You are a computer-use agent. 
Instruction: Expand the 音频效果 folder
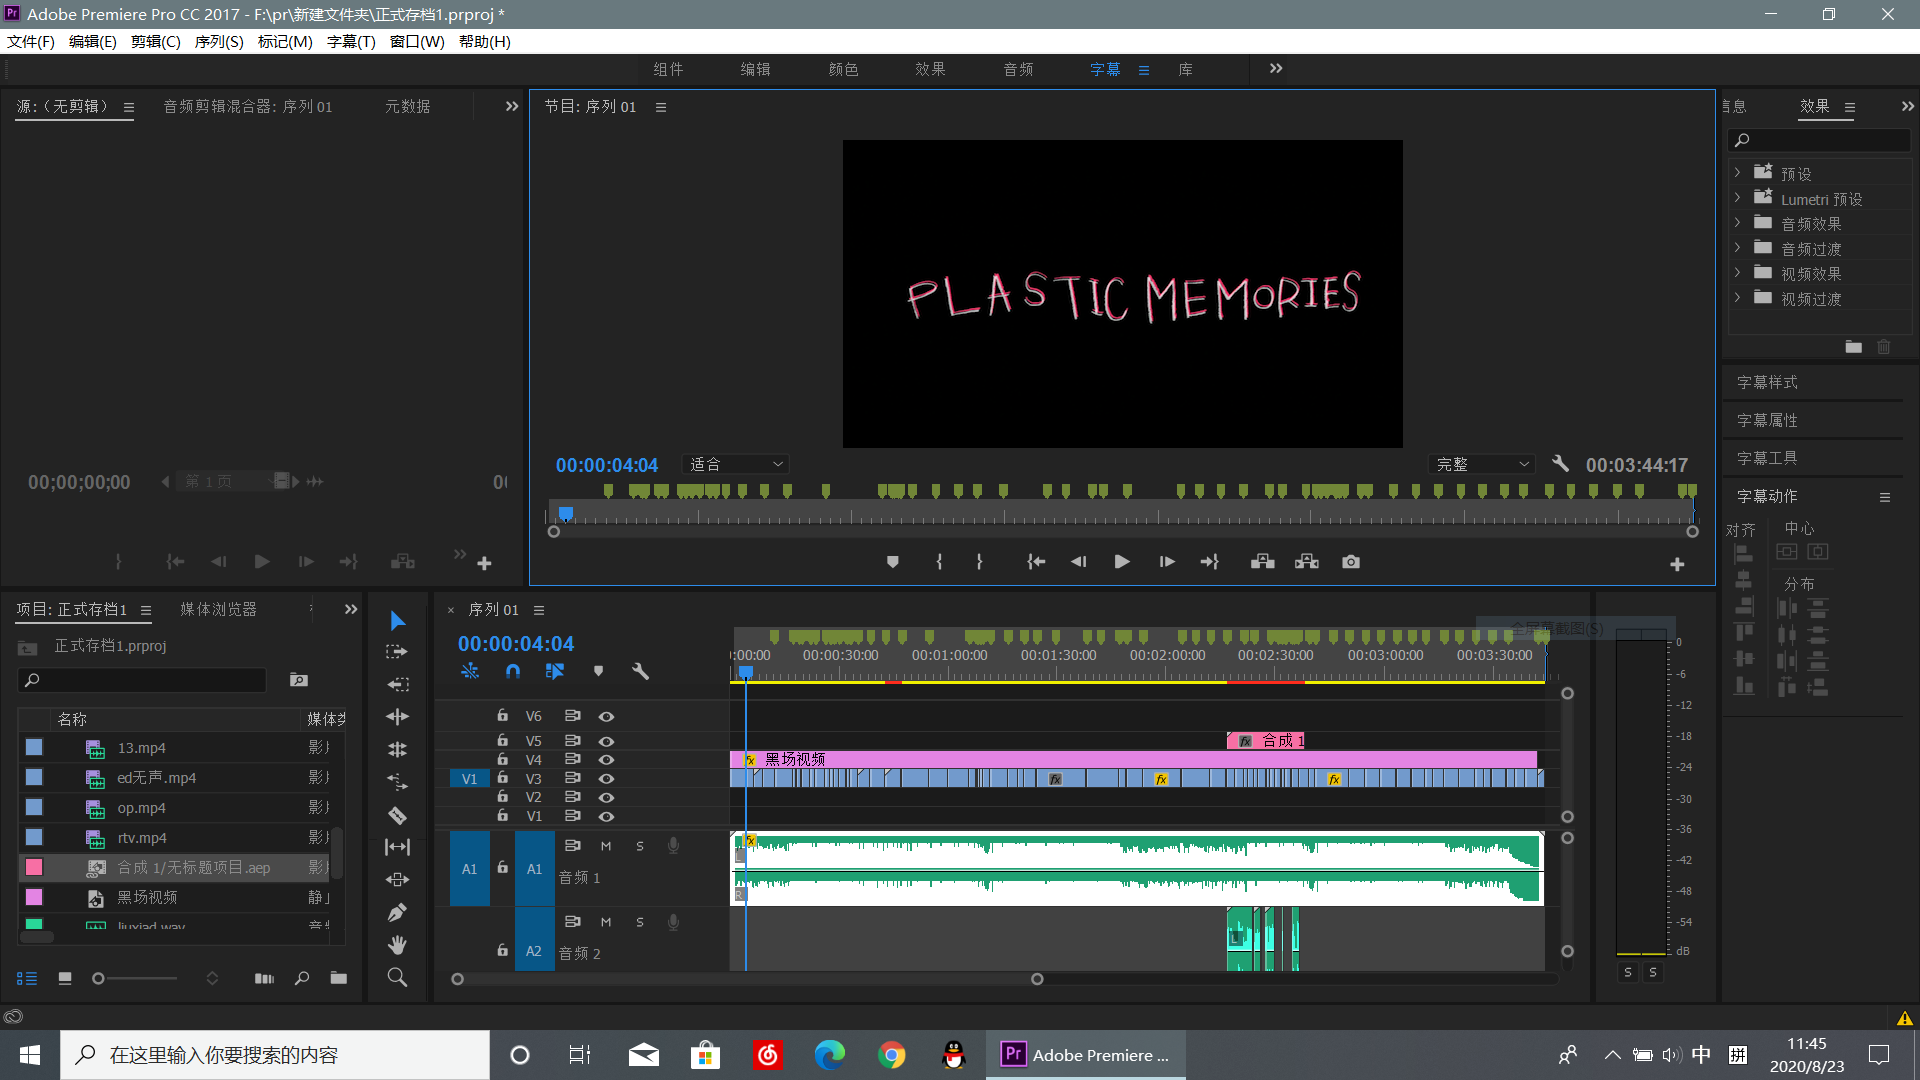click(1737, 223)
